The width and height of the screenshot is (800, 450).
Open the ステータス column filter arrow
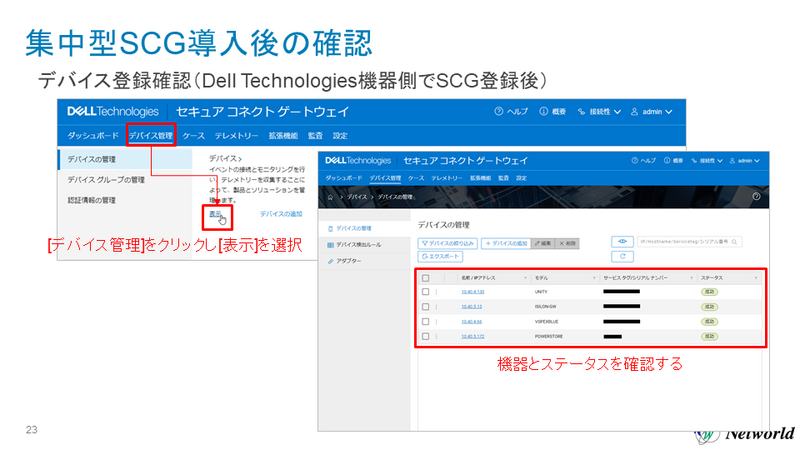coord(756,278)
